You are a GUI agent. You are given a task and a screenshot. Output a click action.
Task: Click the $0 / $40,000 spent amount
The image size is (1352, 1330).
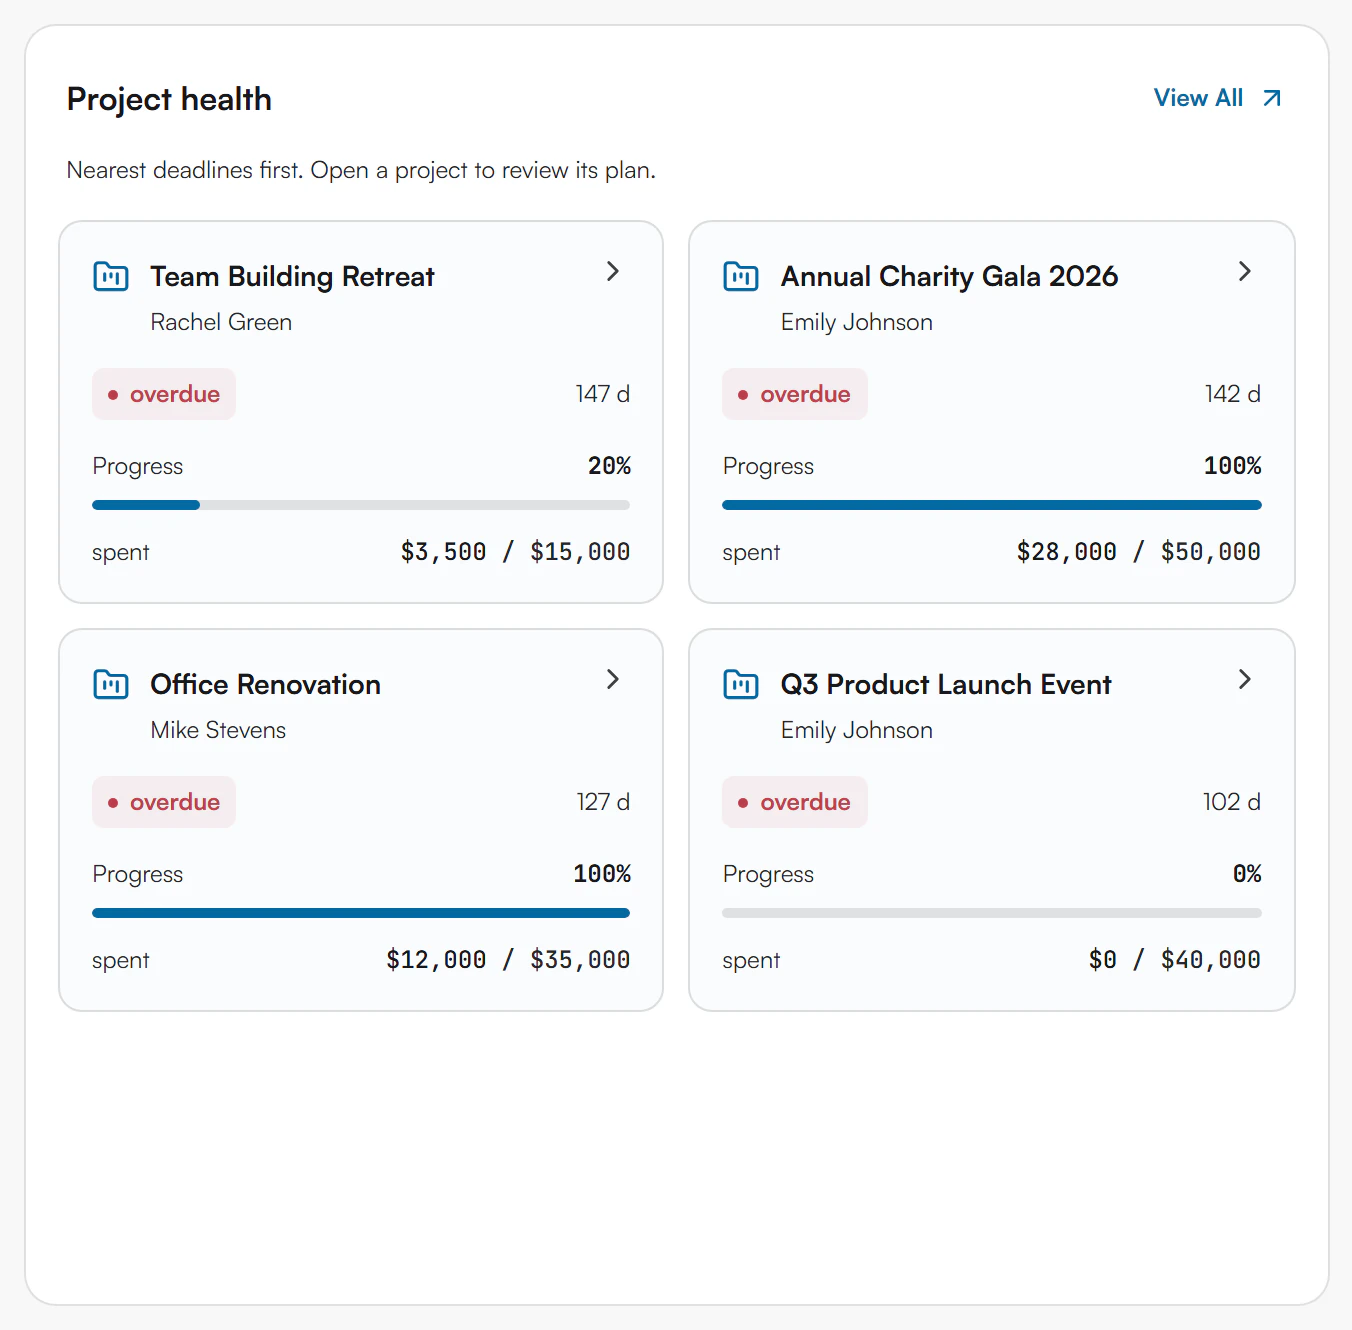coord(1175,960)
